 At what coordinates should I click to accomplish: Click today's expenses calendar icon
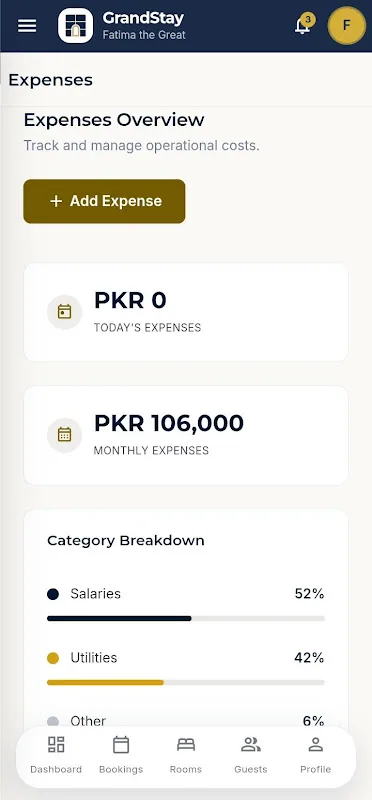tap(64, 312)
